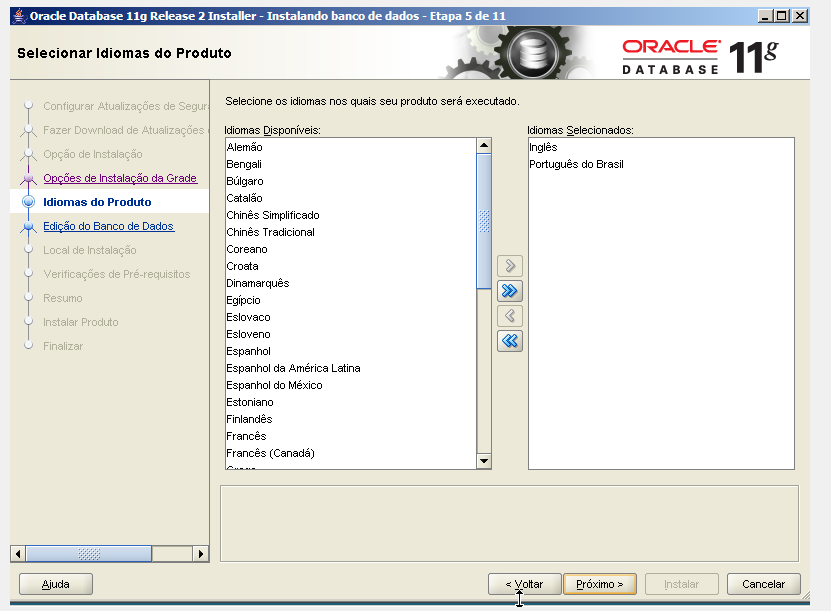The width and height of the screenshot is (831, 611).
Task: Click the steps panel horizontal scrollbar thumb
Action: 89,554
